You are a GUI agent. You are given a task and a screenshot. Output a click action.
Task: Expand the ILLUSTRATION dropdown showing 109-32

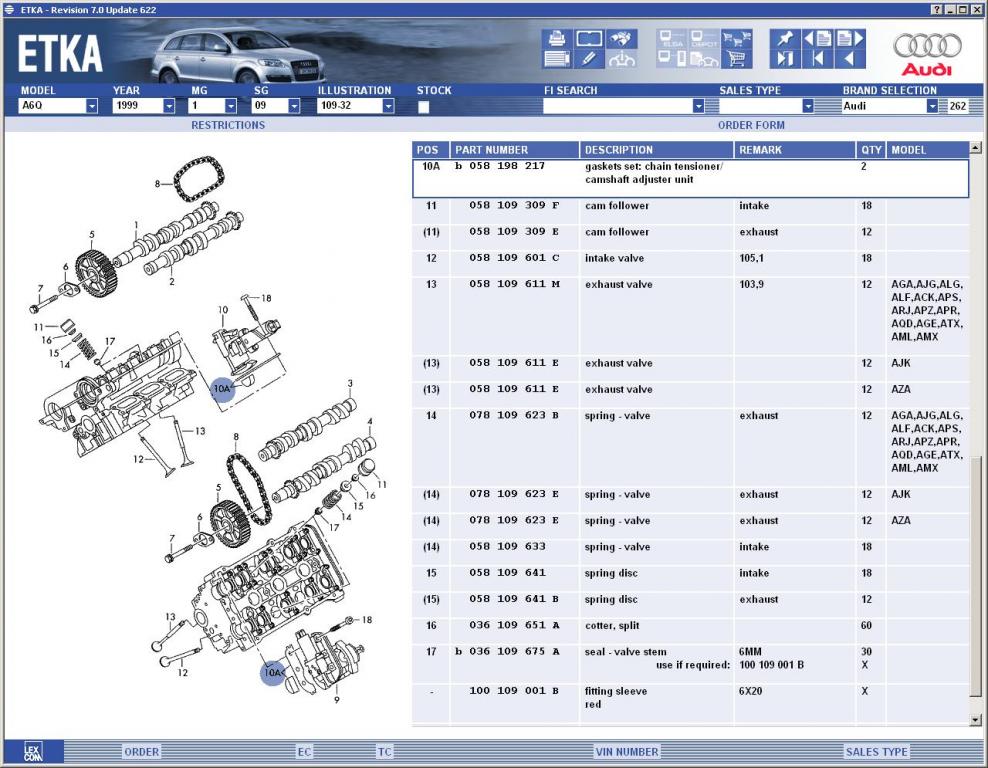[x=385, y=106]
